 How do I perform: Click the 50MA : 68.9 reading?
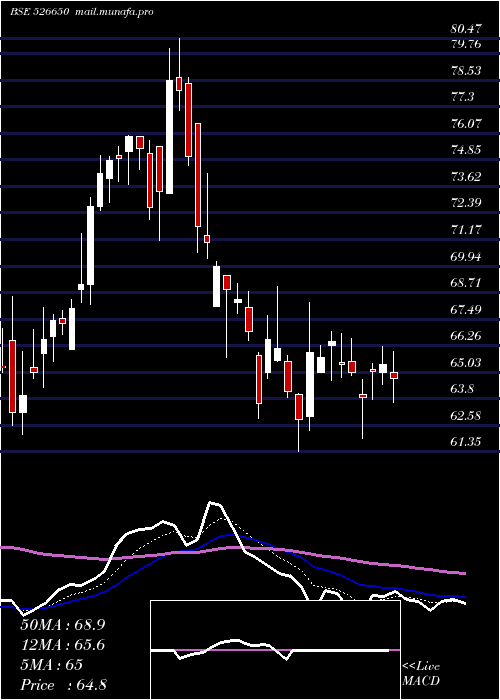click(62, 625)
